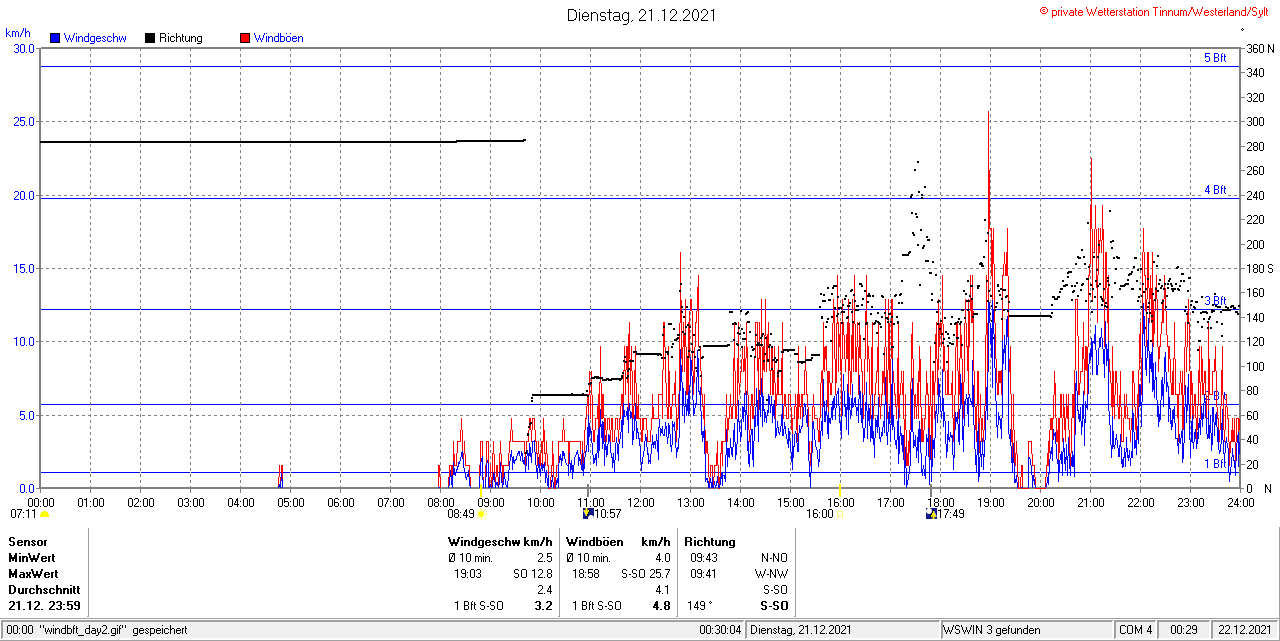Screen dimensions: 1280x641
Task: Click the WSWIN 3 gefunden status entry
Action: tap(992, 630)
